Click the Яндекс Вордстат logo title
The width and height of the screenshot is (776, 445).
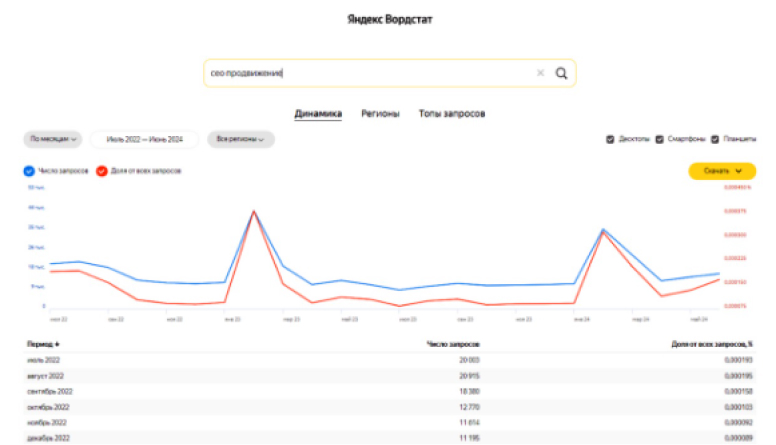pos(389,19)
